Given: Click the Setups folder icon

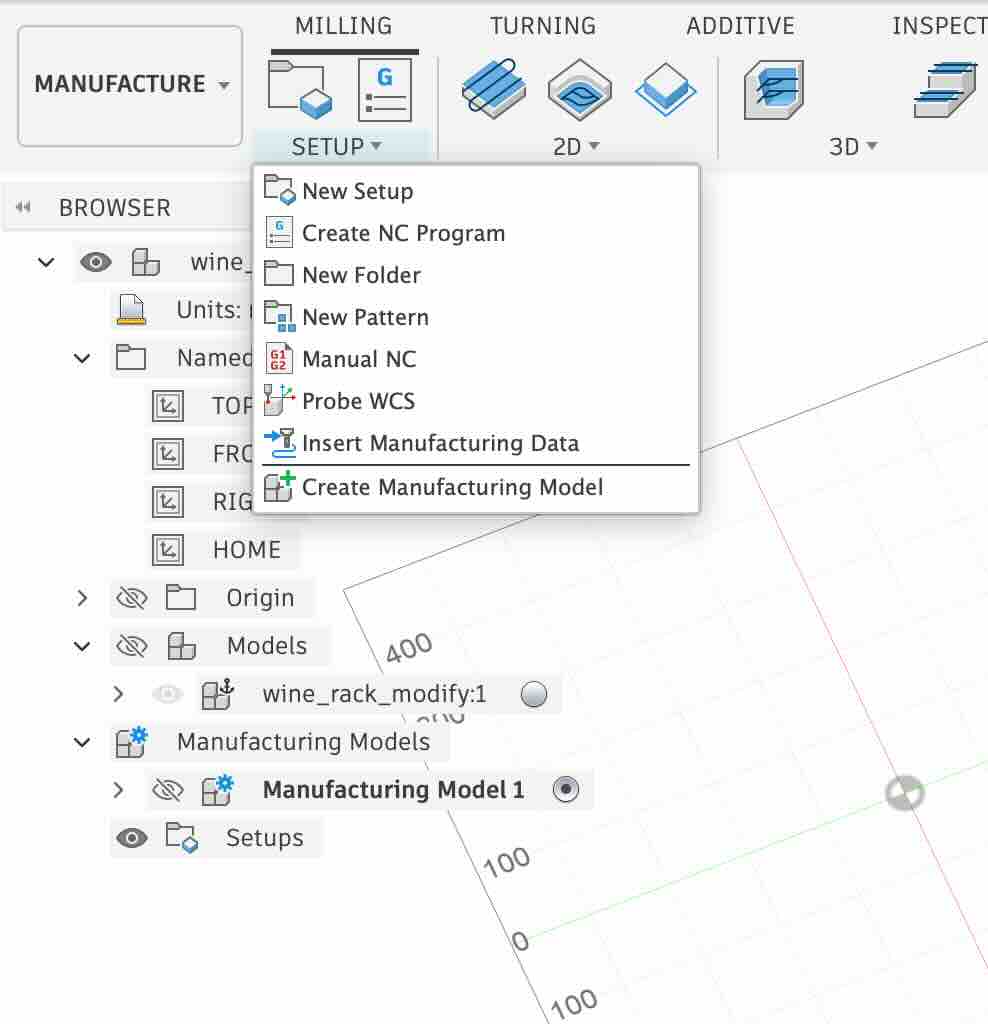Looking at the screenshot, I should click(182, 838).
